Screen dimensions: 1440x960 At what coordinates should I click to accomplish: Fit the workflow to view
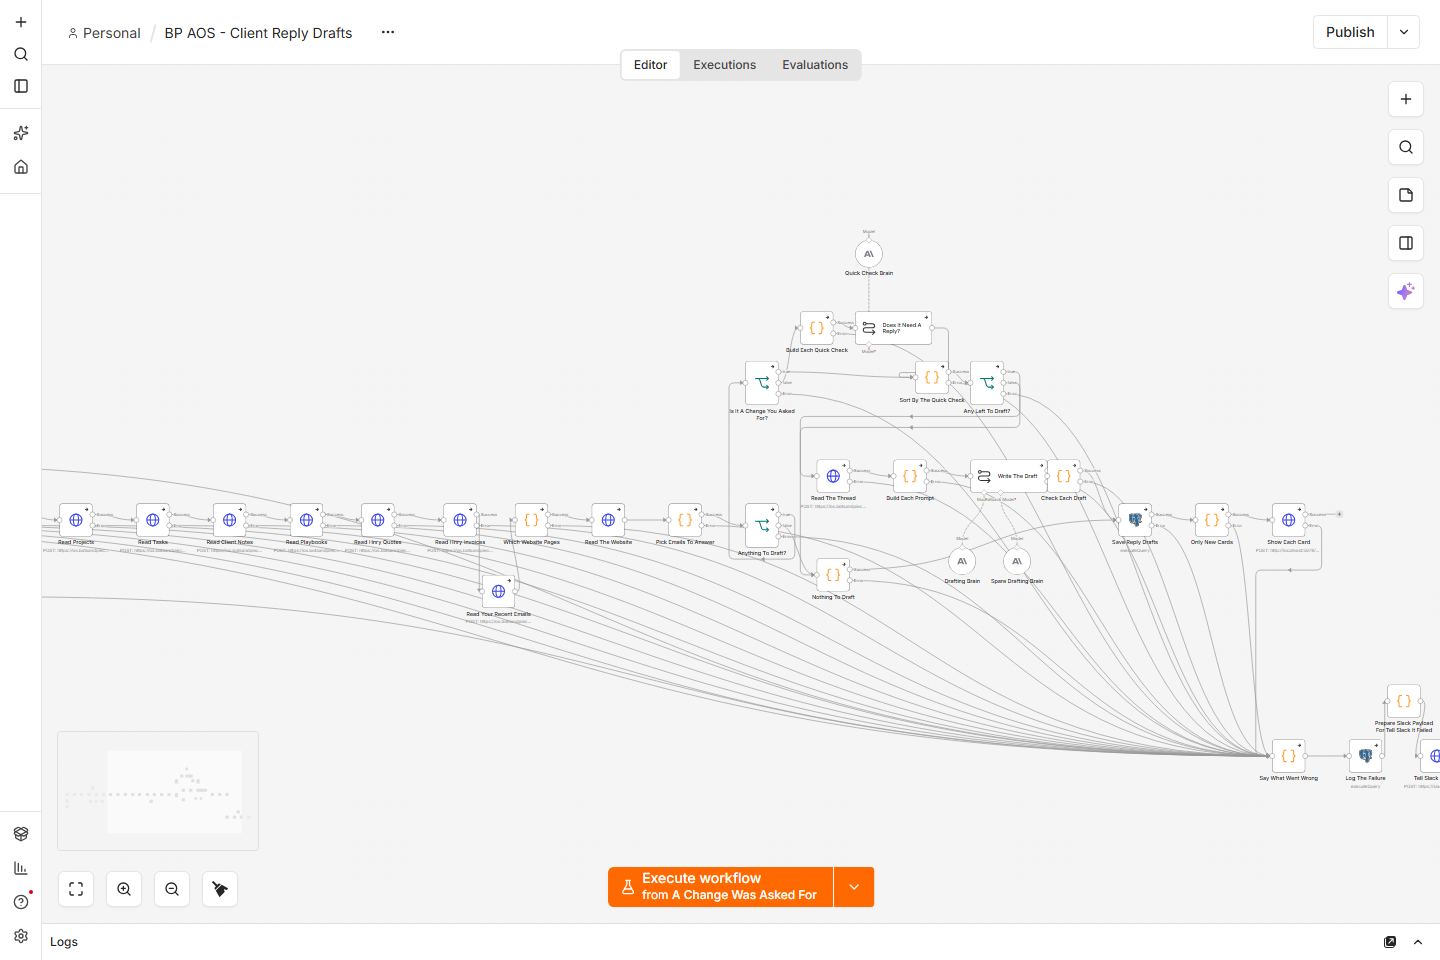[x=76, y=889]
